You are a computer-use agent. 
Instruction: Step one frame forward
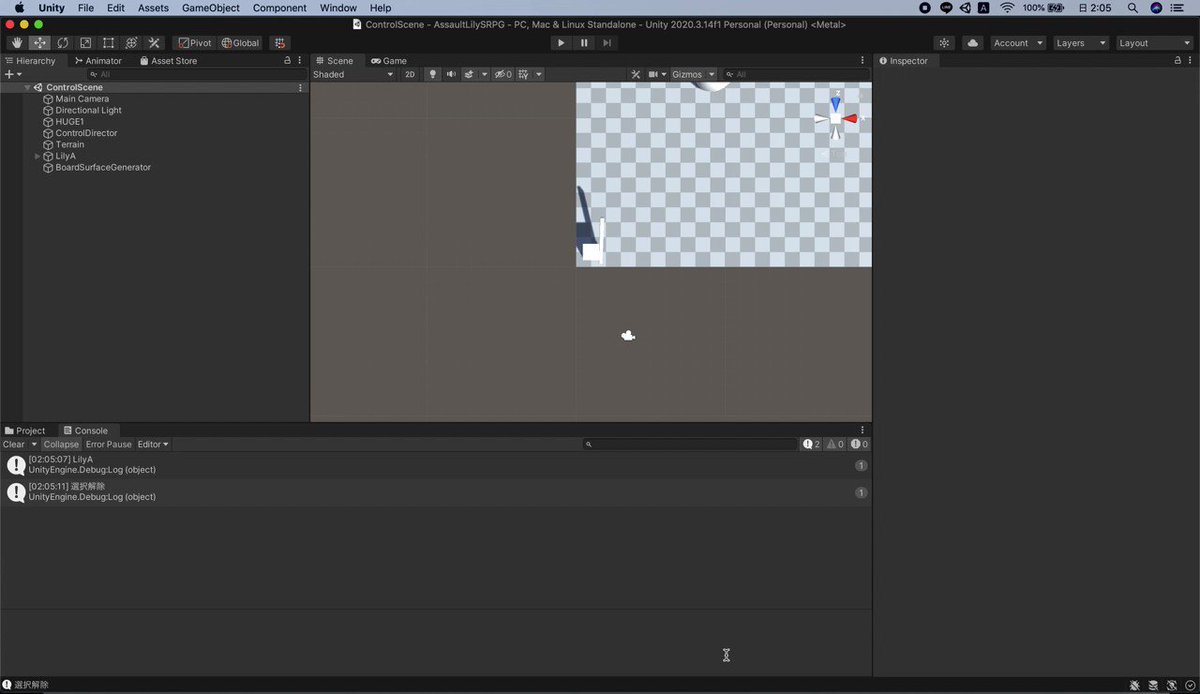click(x=606, y=43)
